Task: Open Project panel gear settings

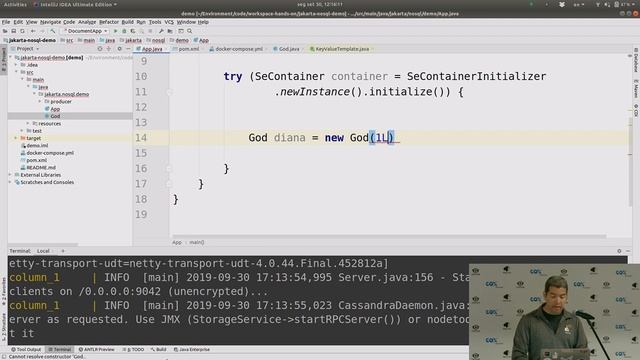Action: point(119,49)
